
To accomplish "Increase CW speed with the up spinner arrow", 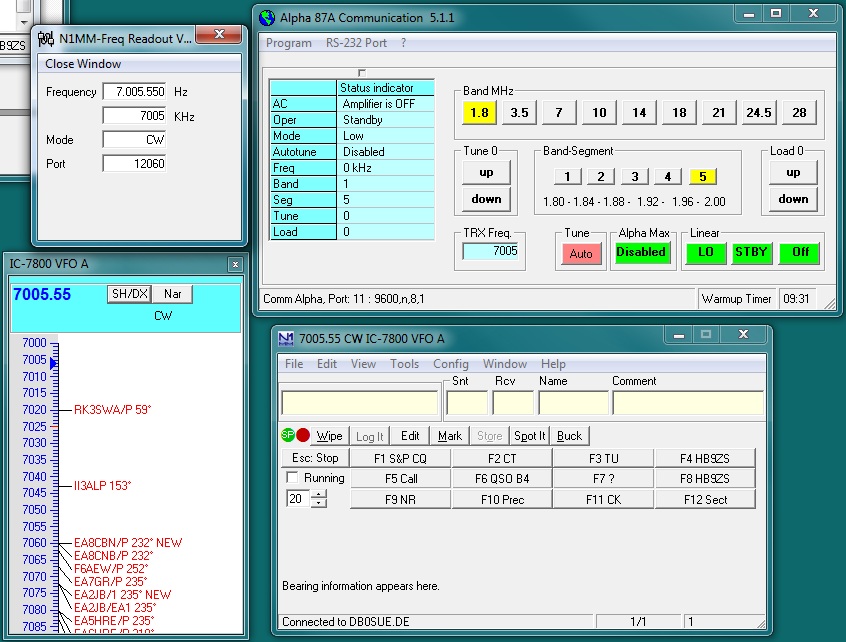I will point(319,494).
